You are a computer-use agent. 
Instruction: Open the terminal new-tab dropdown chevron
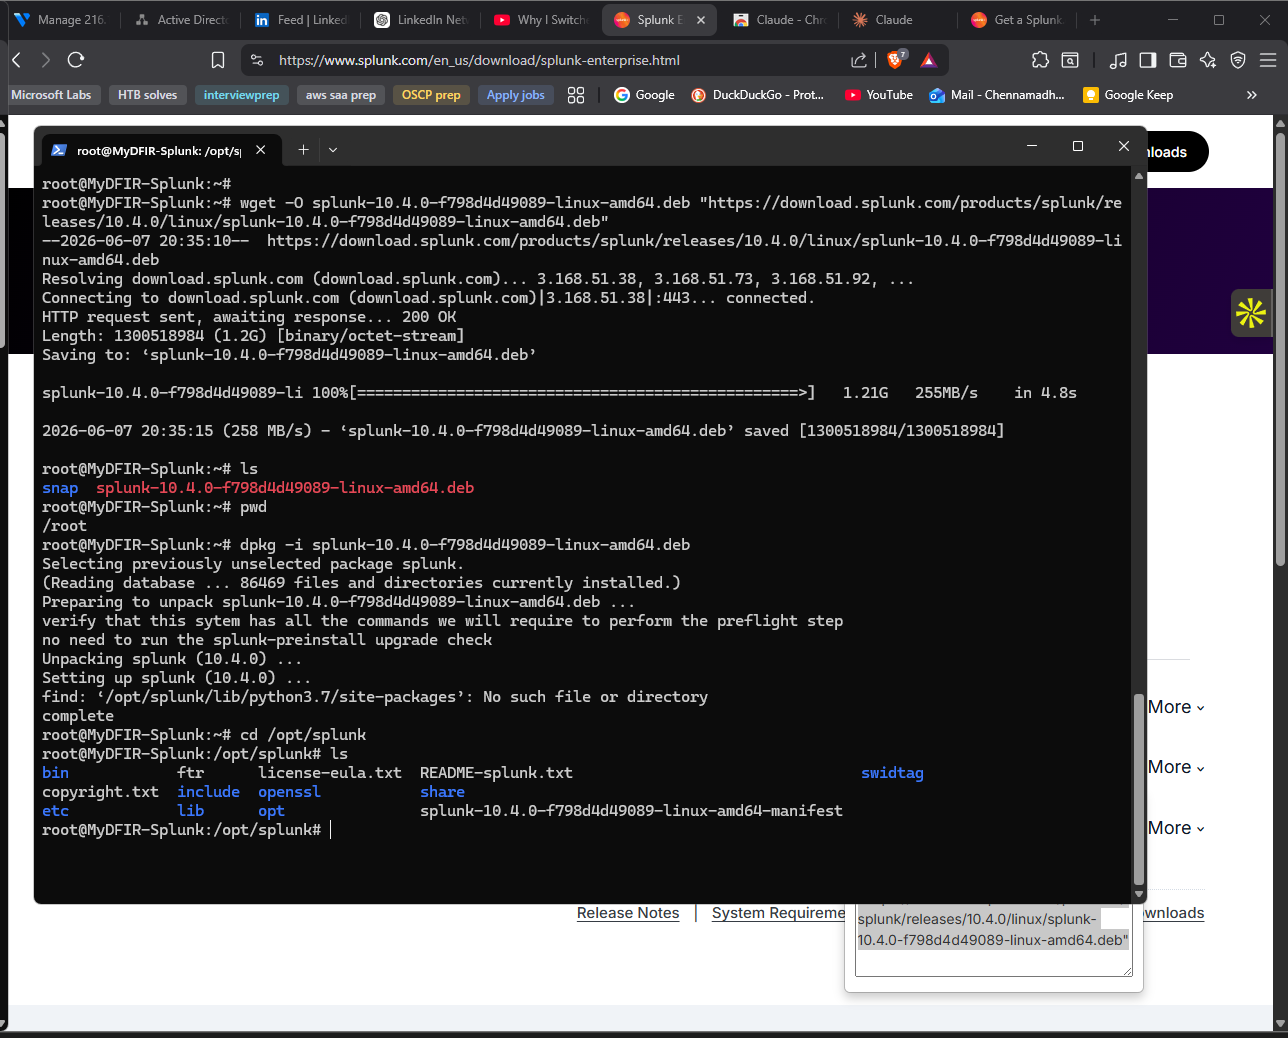tap(333, 150)
